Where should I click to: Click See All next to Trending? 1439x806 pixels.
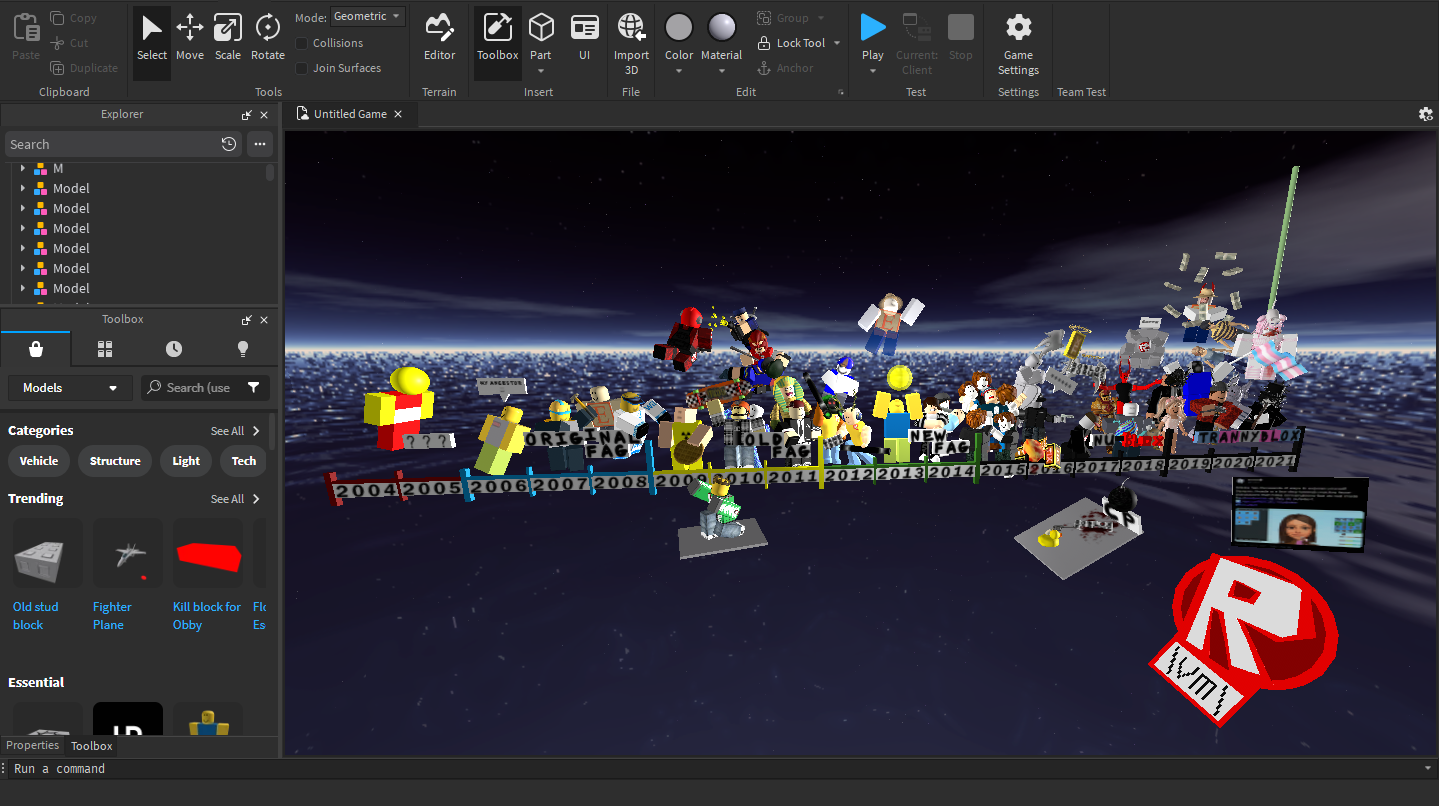236,499
